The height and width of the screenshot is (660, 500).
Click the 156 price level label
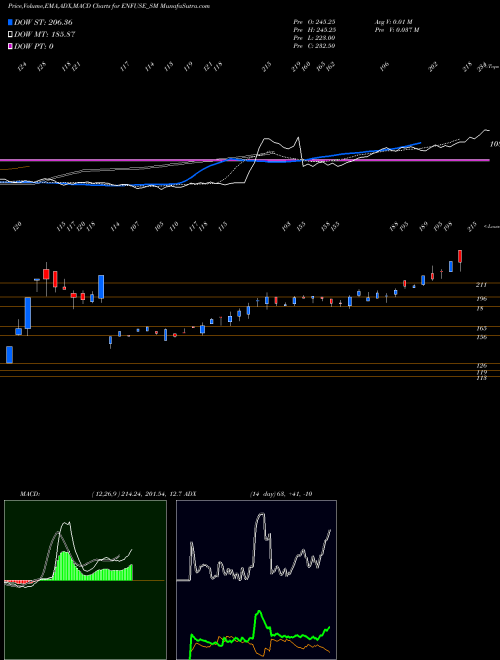point(481,337)
